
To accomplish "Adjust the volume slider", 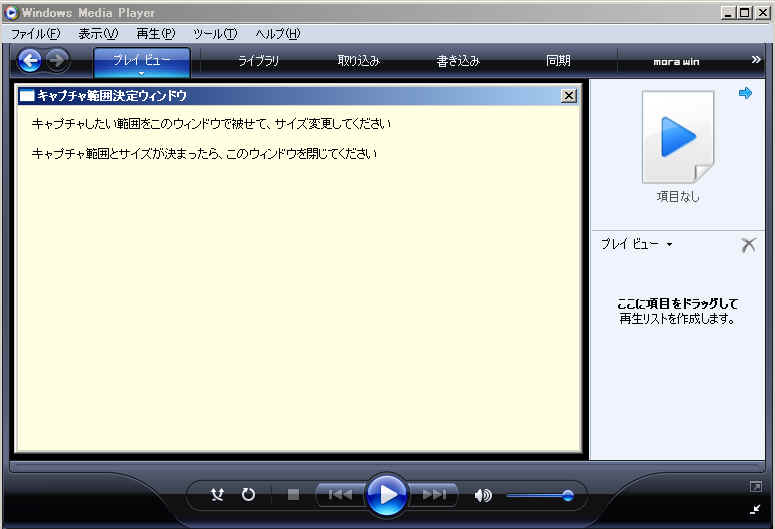I will click(539, 495).
